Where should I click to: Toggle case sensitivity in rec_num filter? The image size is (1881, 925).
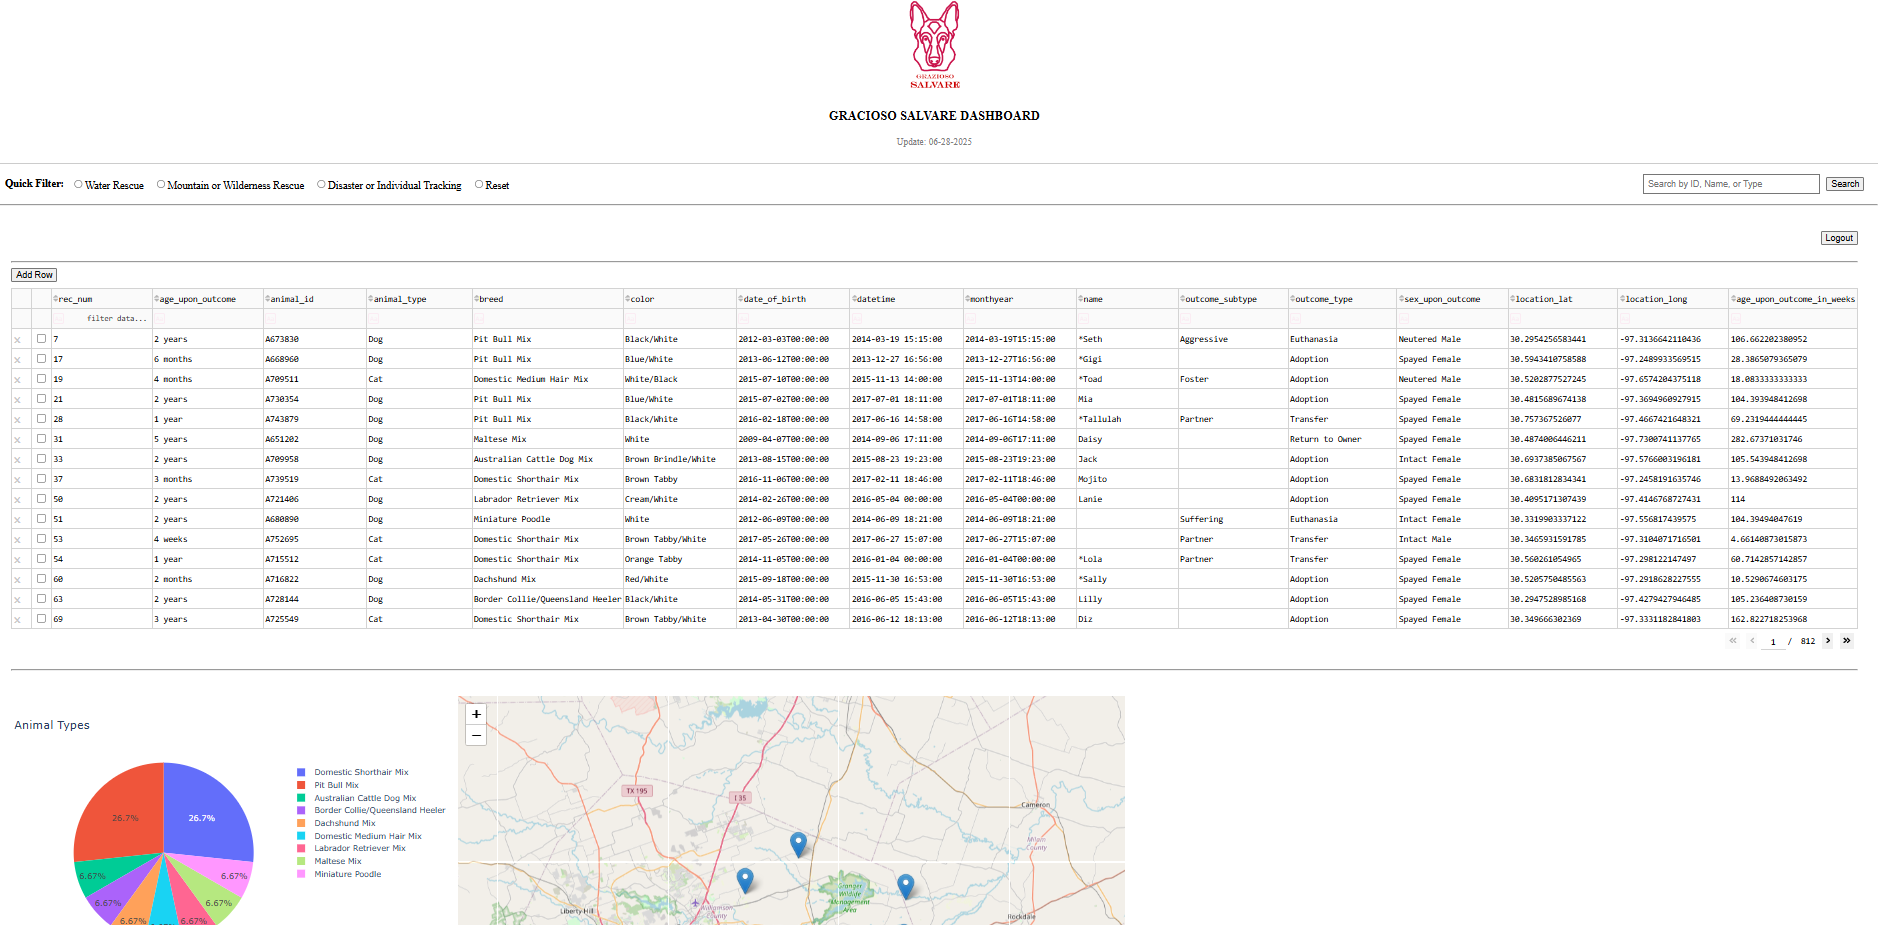[59, 318]
